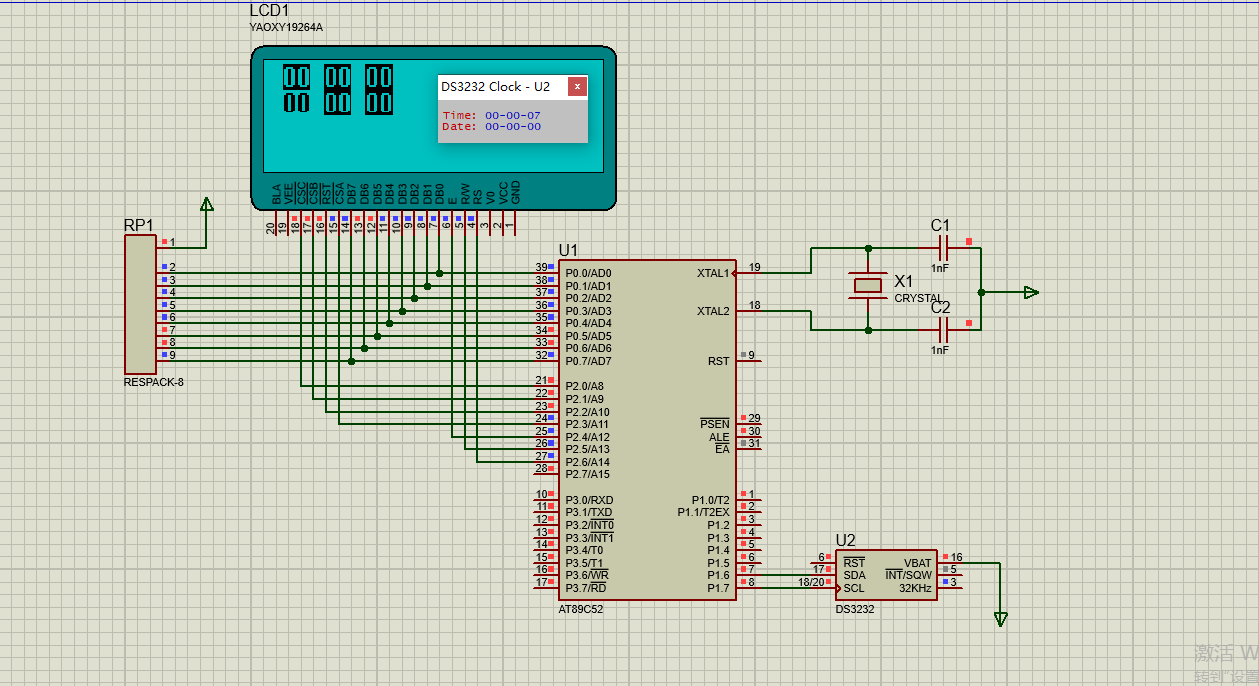Click the BLA pin label on LCD1

point(276,194)
